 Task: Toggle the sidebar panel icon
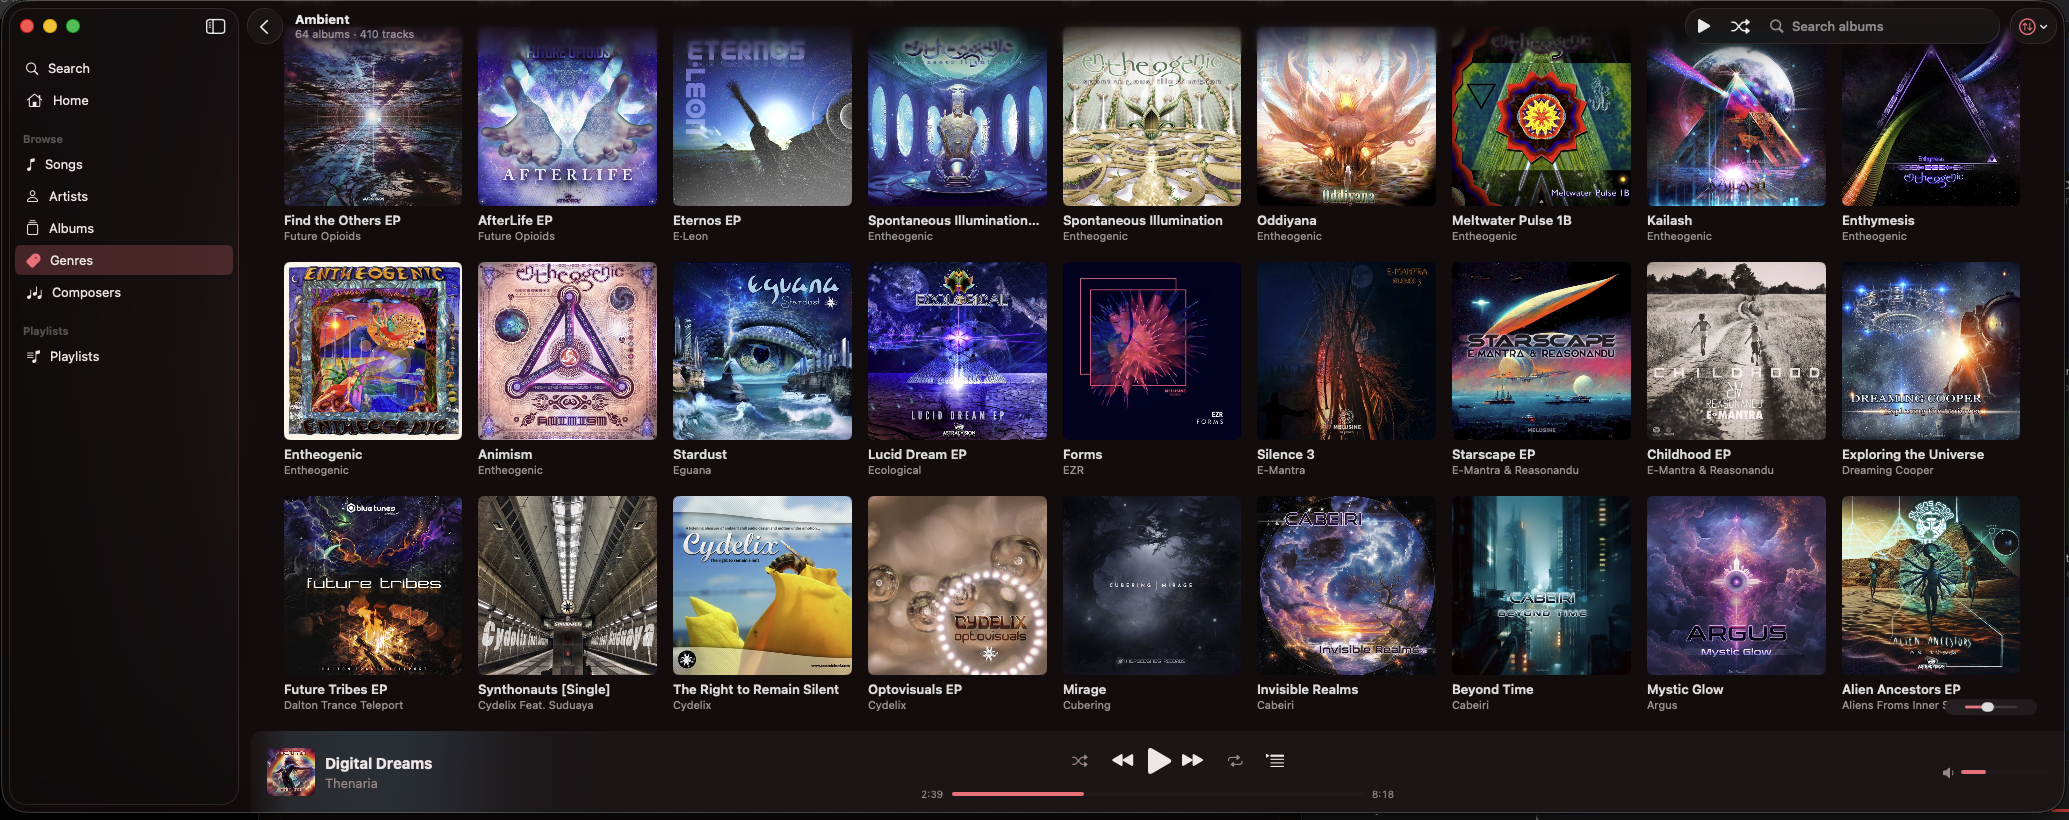click(x=215, y=27)
